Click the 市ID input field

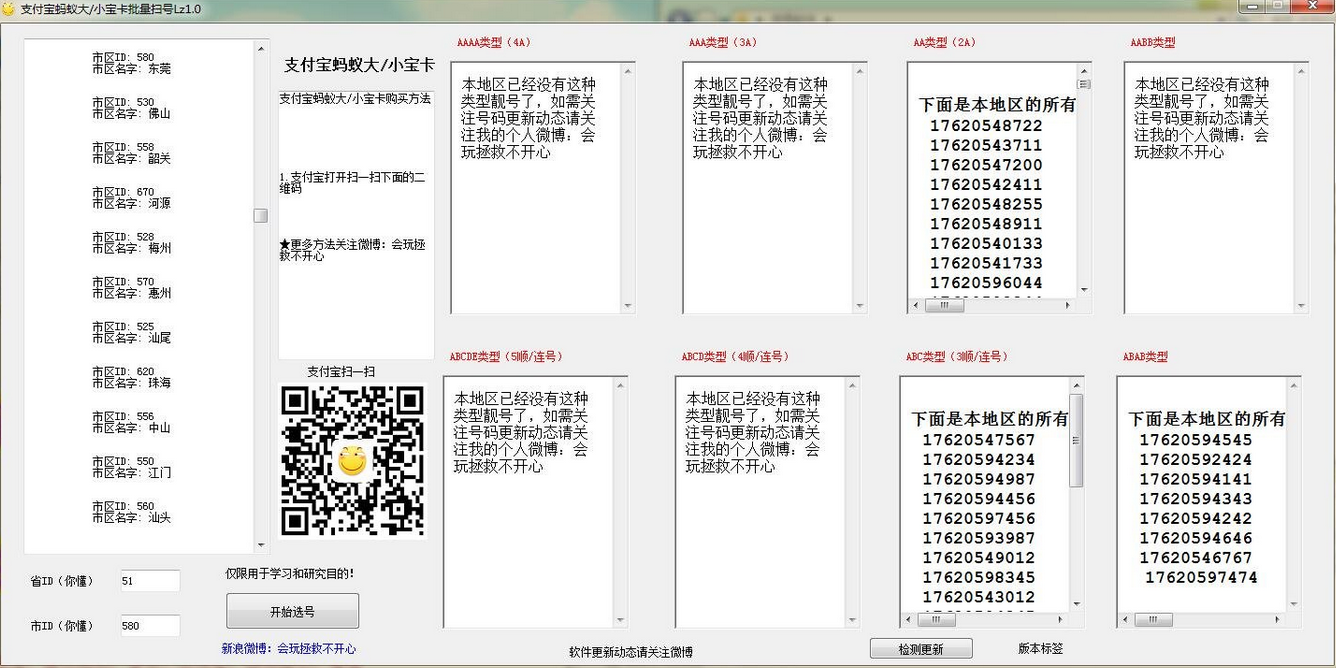tap(150, 626)
